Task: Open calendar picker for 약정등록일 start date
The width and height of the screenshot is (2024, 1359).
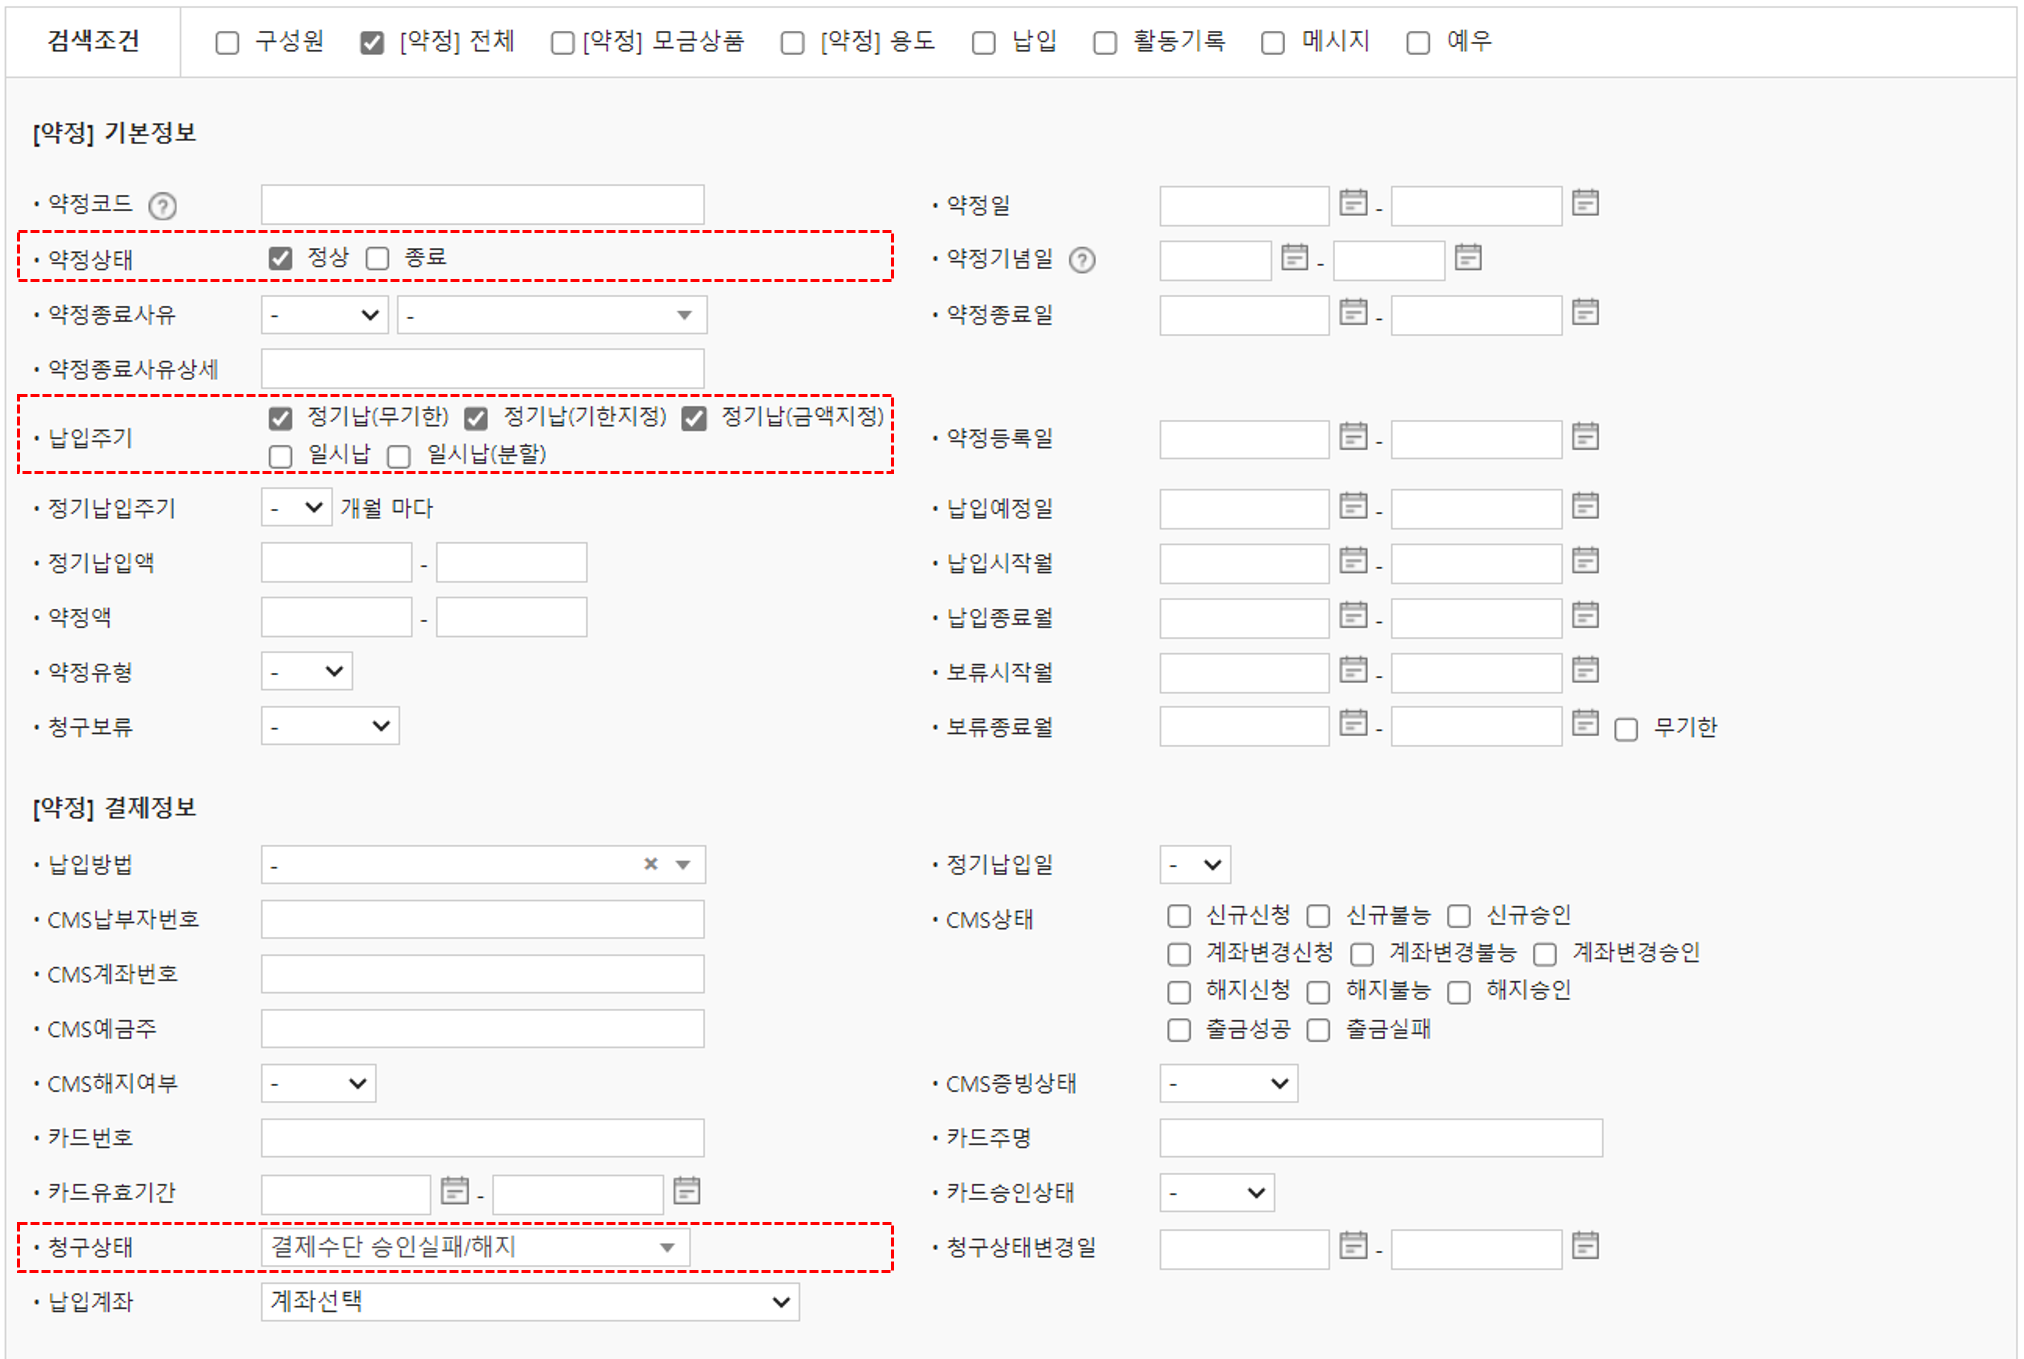Action: [1354, 436]
